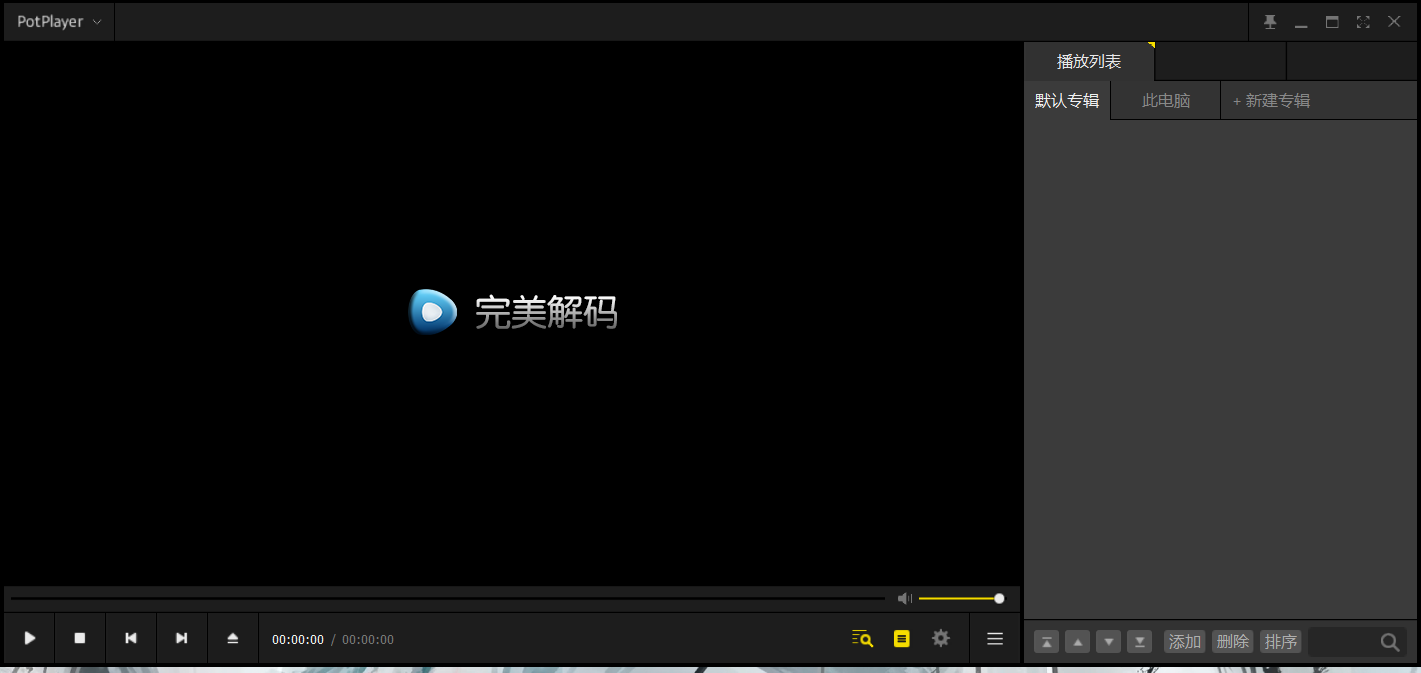Move playlist item to bottom arrow
The width and height of the screenshot is (1421, 673).
tap(1139, 641)
